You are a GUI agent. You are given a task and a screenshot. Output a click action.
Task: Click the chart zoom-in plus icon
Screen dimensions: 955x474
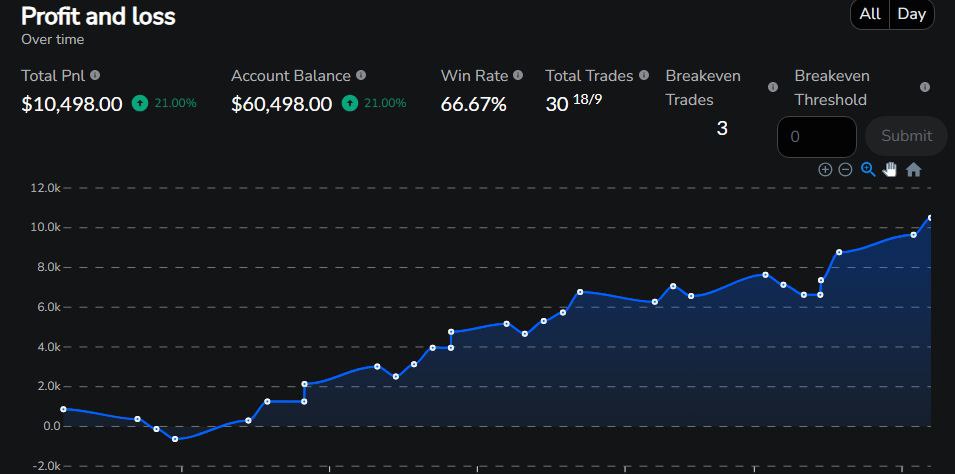tap(825, 170)
